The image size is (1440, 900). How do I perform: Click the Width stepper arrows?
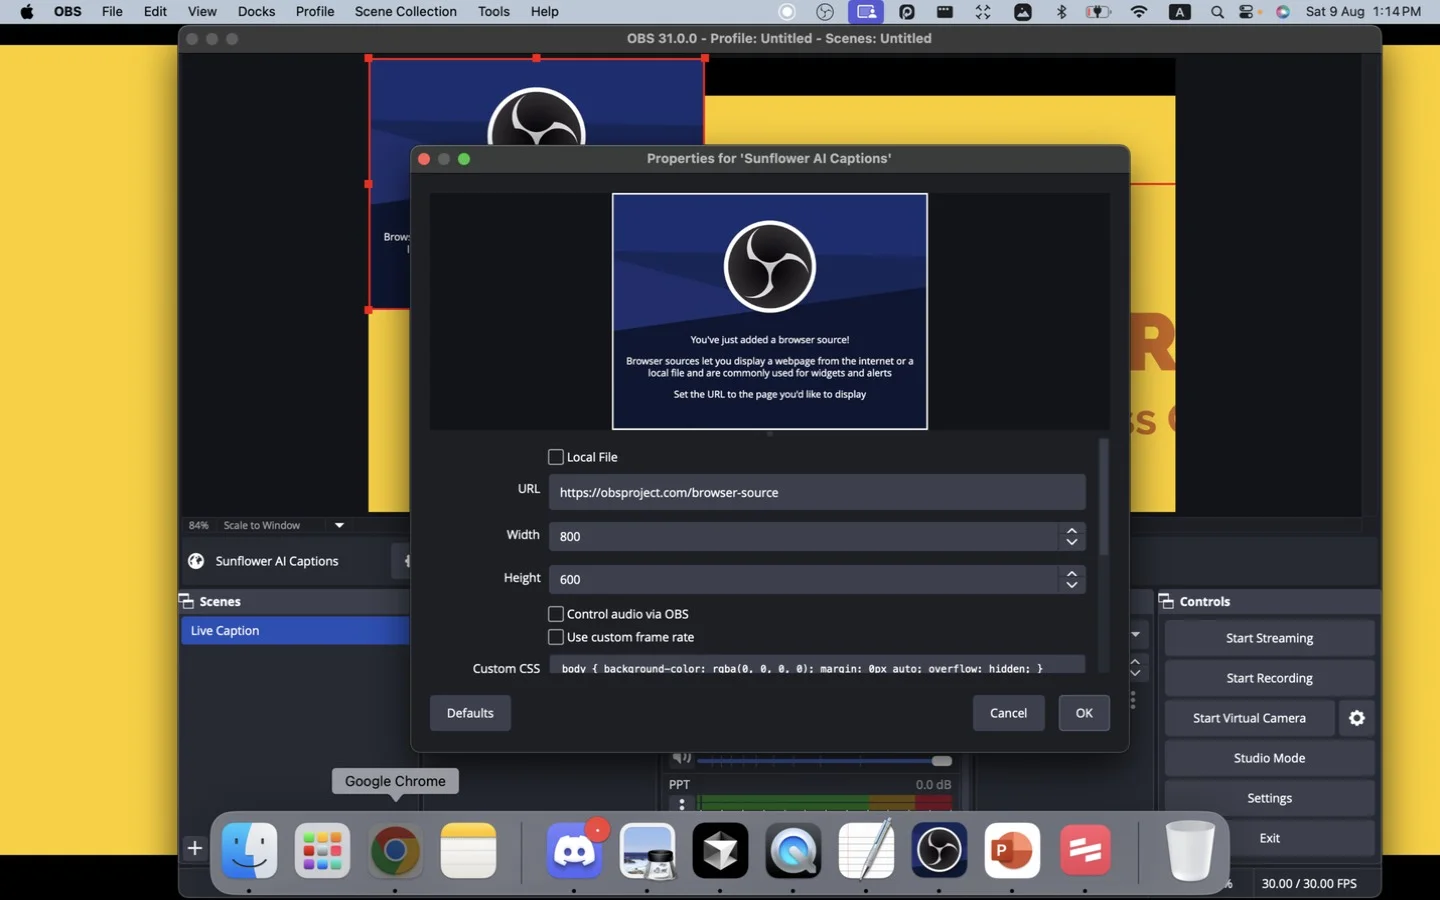(x=1072, y=536)
